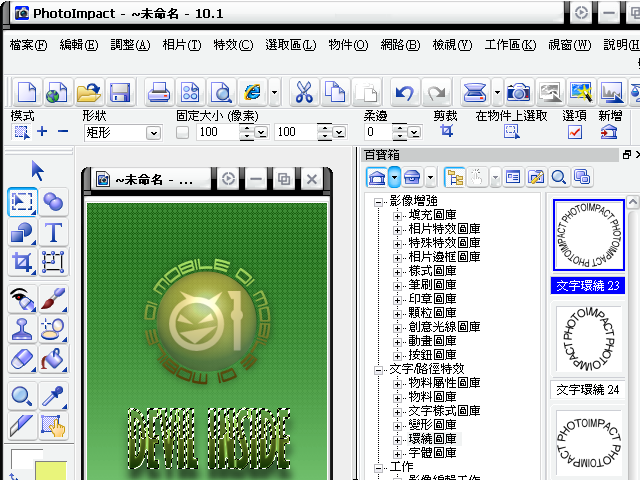Select the Eyedropper tool

53,396
